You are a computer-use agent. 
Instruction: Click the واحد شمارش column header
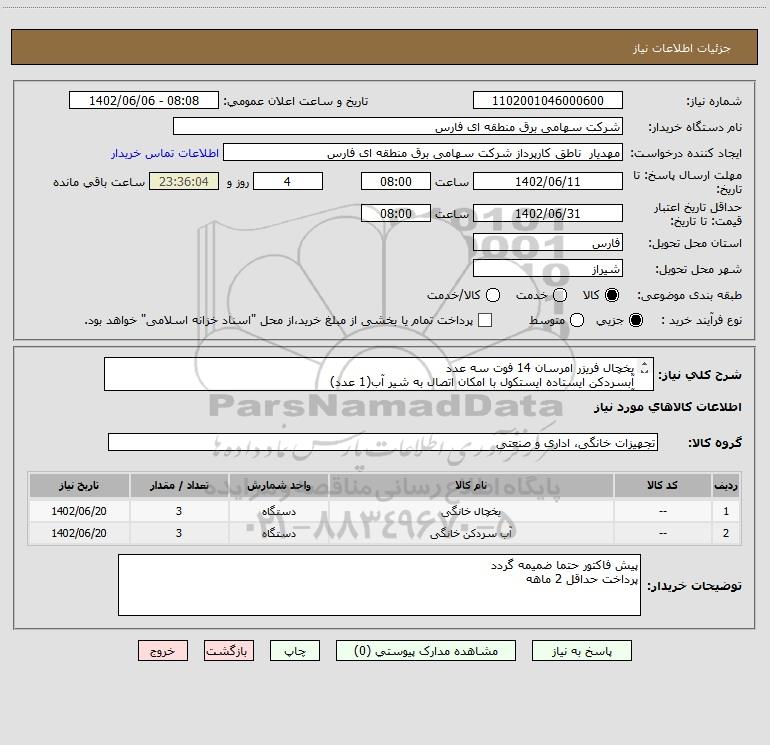(278, 485)
